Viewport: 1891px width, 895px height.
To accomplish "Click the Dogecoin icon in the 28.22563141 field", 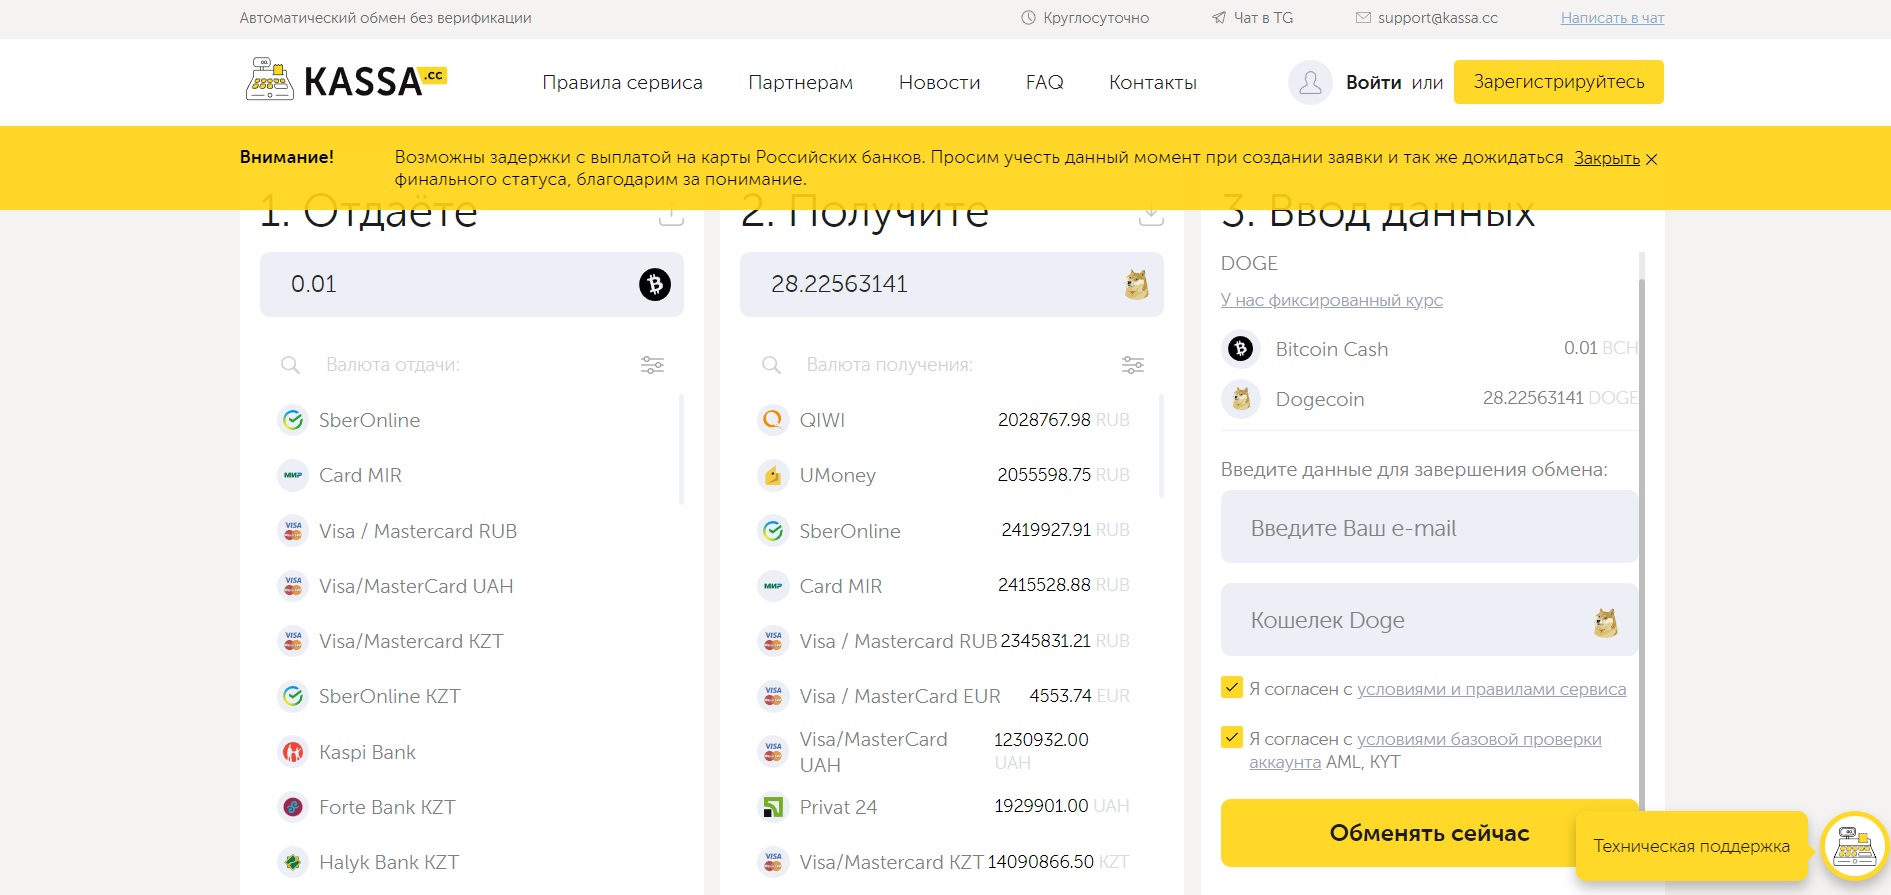I will (1136, 285).
